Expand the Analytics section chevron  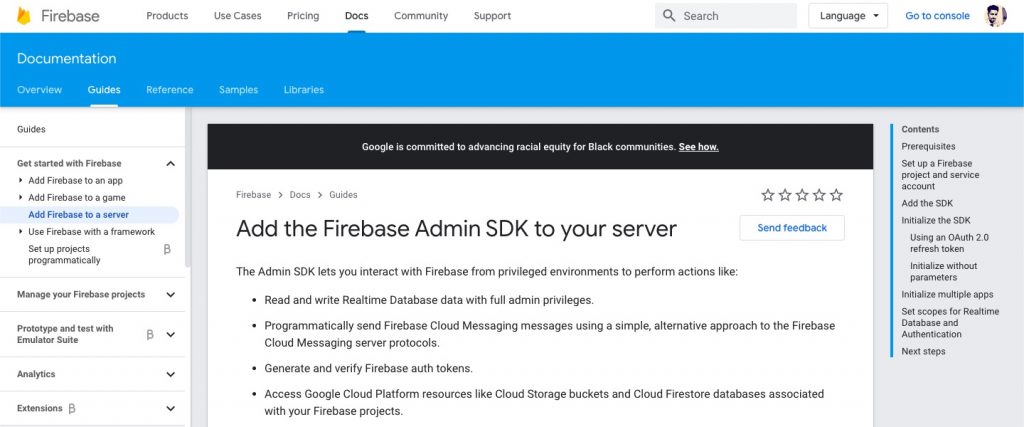tap(170, 374)
